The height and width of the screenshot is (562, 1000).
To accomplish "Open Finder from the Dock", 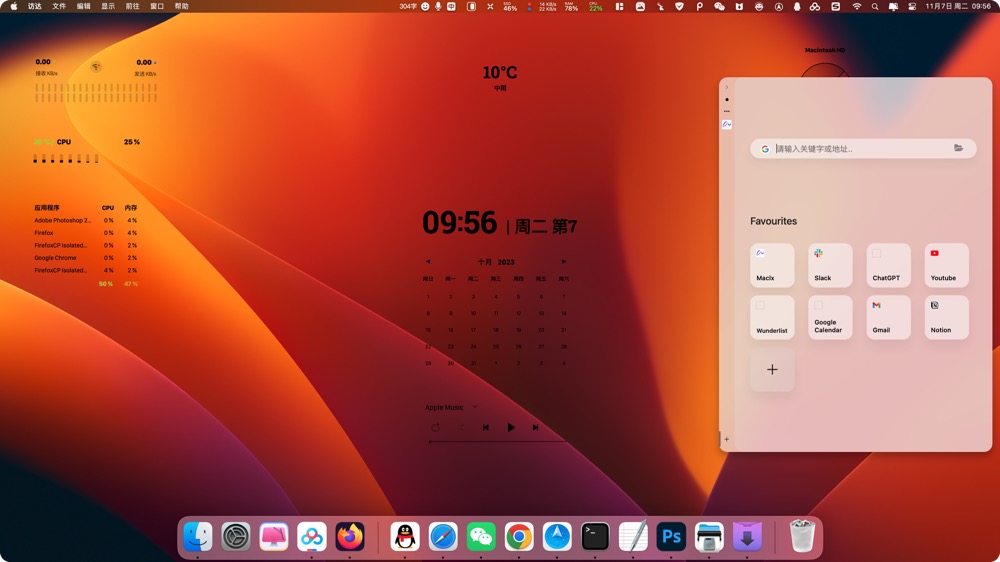I will (x=198, y=536).
